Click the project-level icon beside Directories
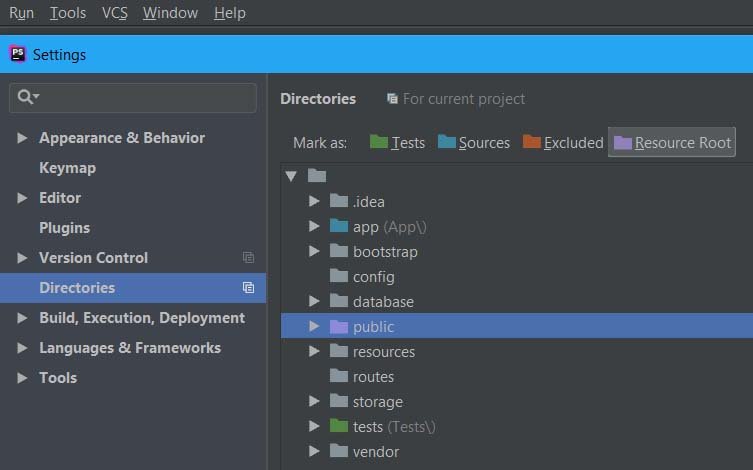The width and height of the screenshot is (753, 470). coord(248,288)
